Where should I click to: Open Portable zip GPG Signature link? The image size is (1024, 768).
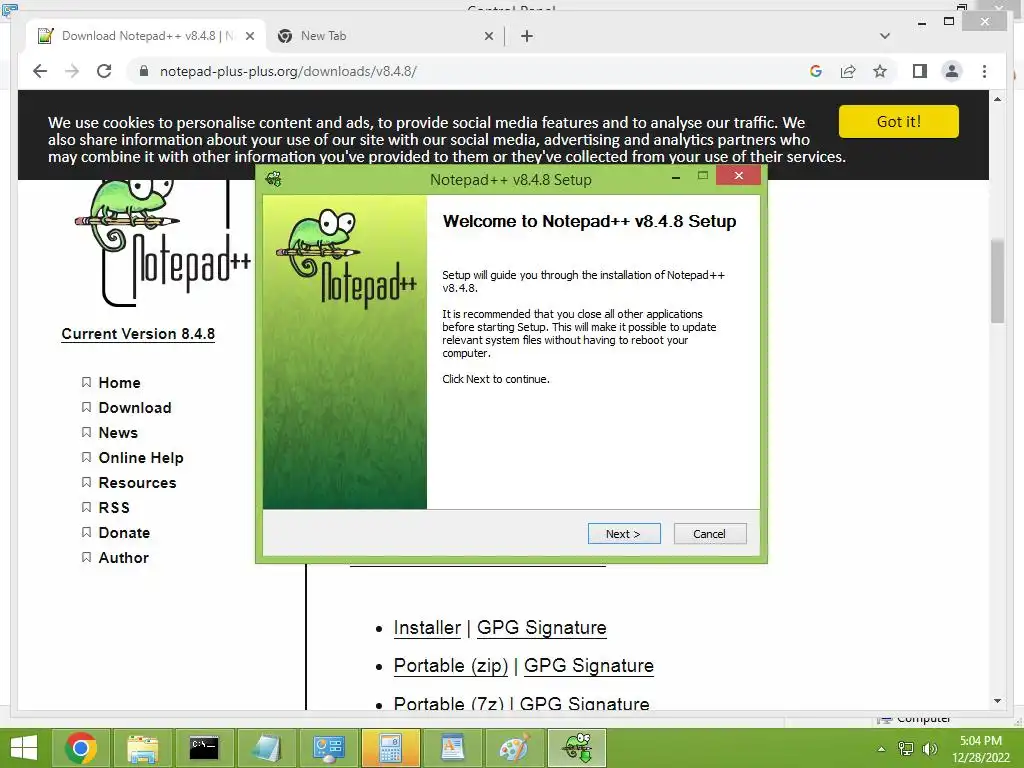tap(588, 665)
